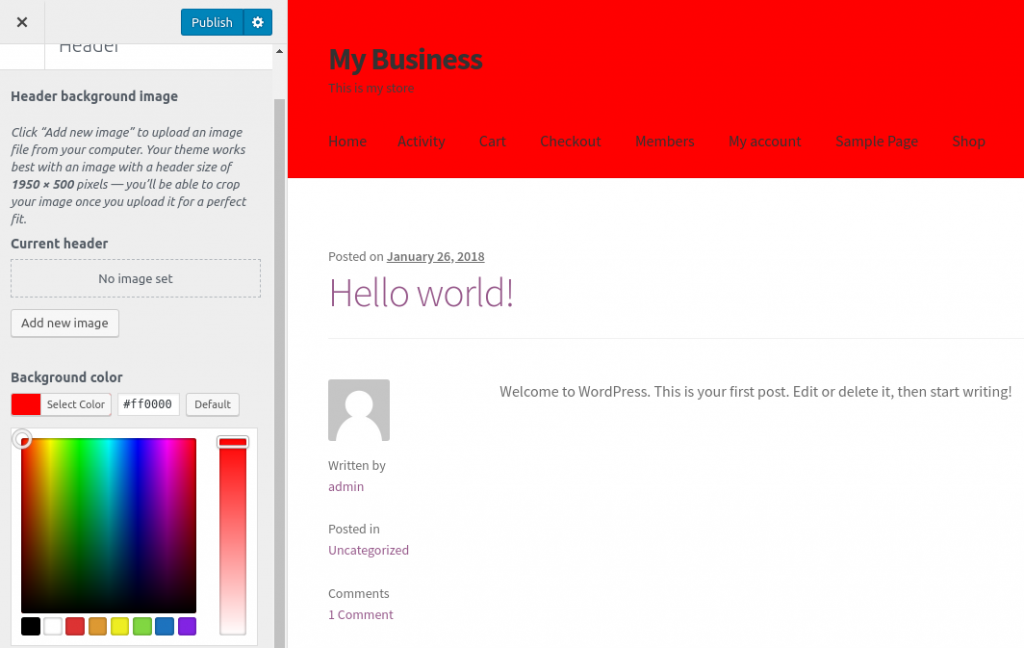1024x648 pixels.
Task: Pick the orange palette swatch
Action: tap(97, 626)
